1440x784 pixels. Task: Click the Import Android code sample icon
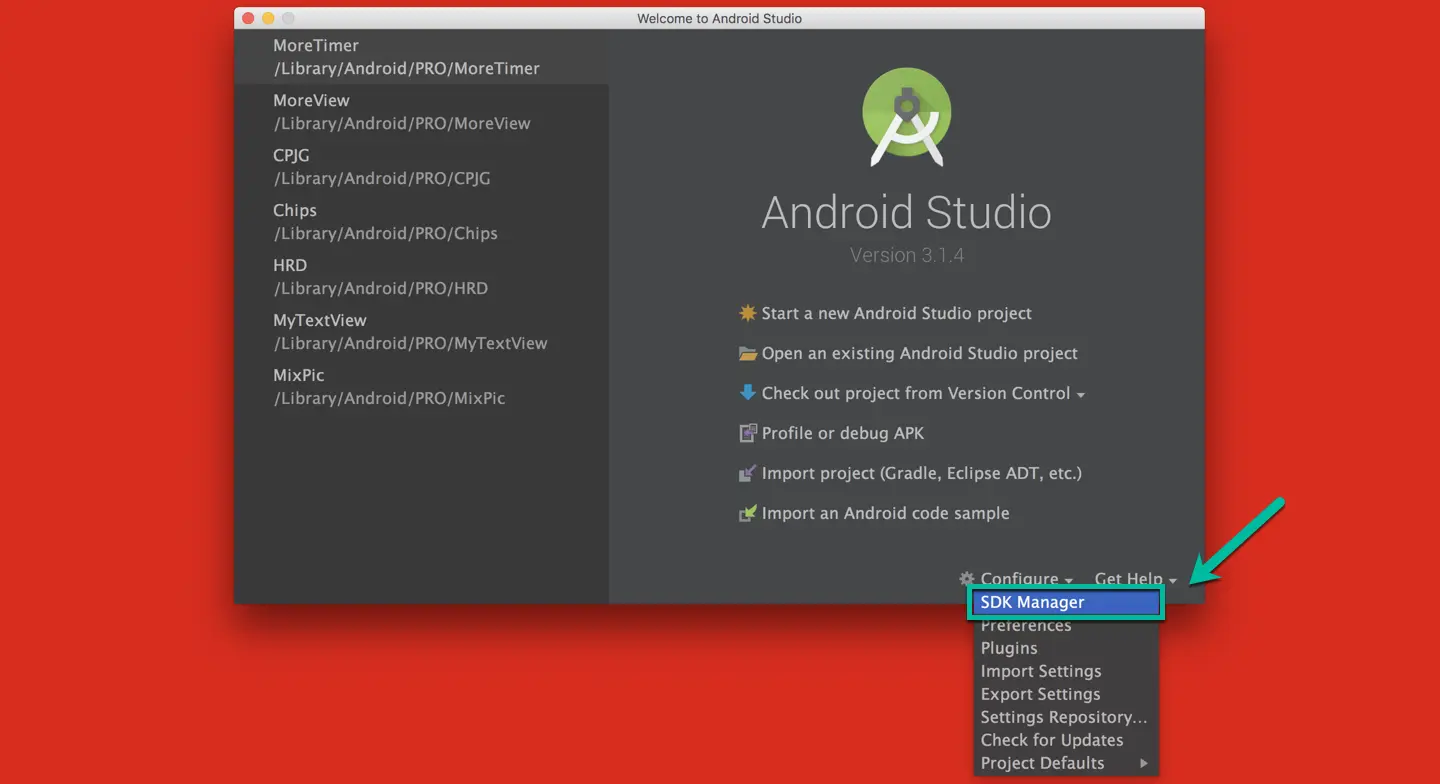(748, 513)
